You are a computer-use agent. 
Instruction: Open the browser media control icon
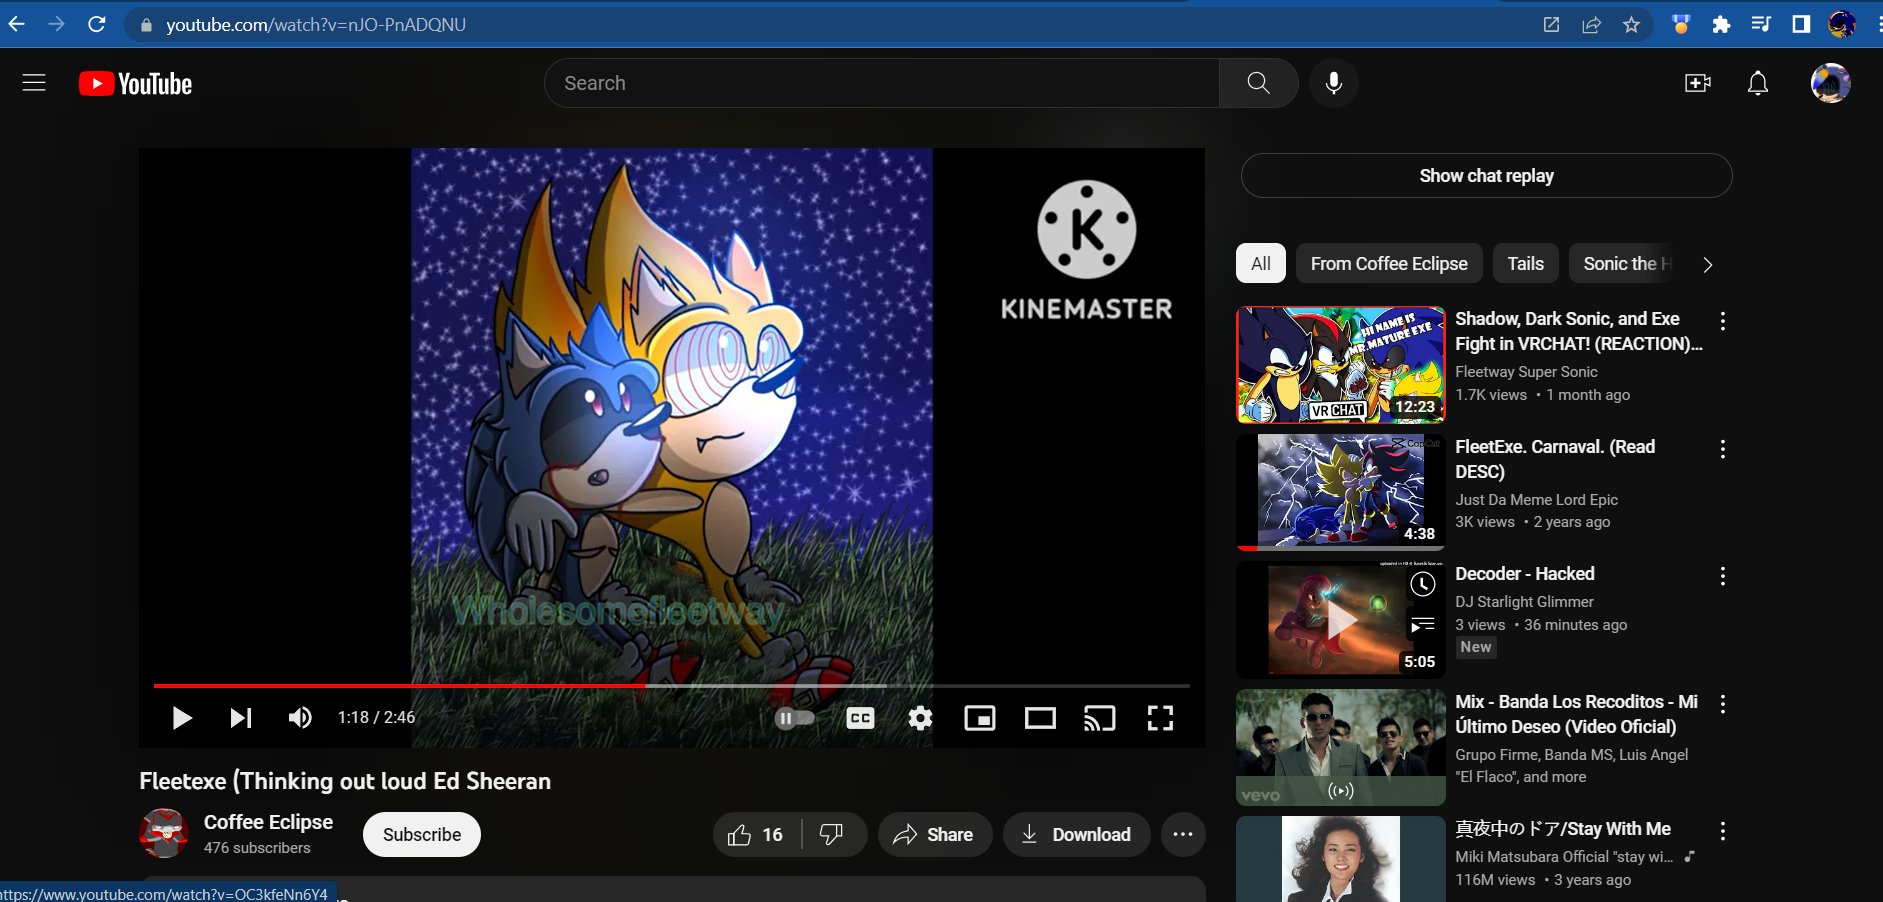(x=1761, y=25)
